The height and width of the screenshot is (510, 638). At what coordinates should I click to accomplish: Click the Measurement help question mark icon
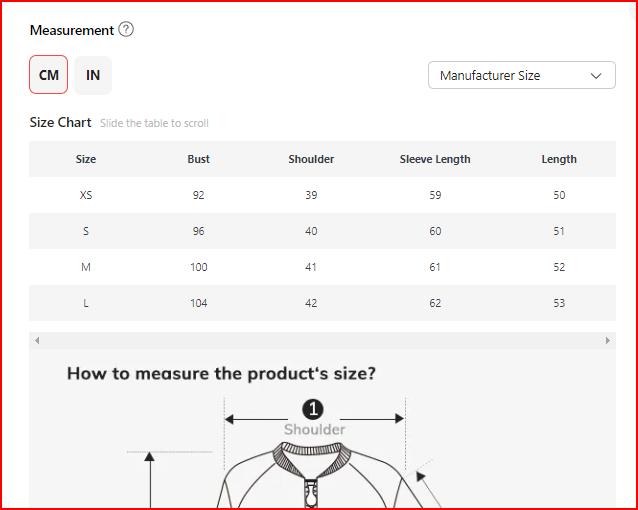click(126, 29)
